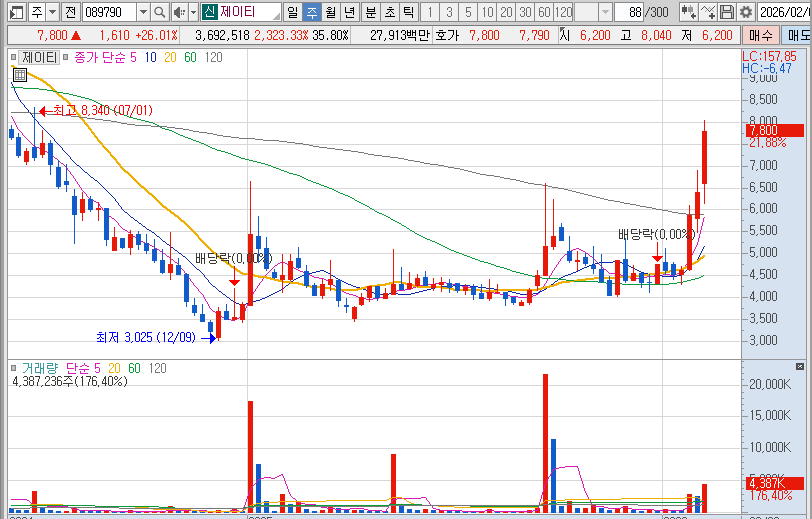The width and height of the screenshot is (812, 519).
Task: Click the red 4,387K volume axis tag
Action: click(x=775, y=483)
